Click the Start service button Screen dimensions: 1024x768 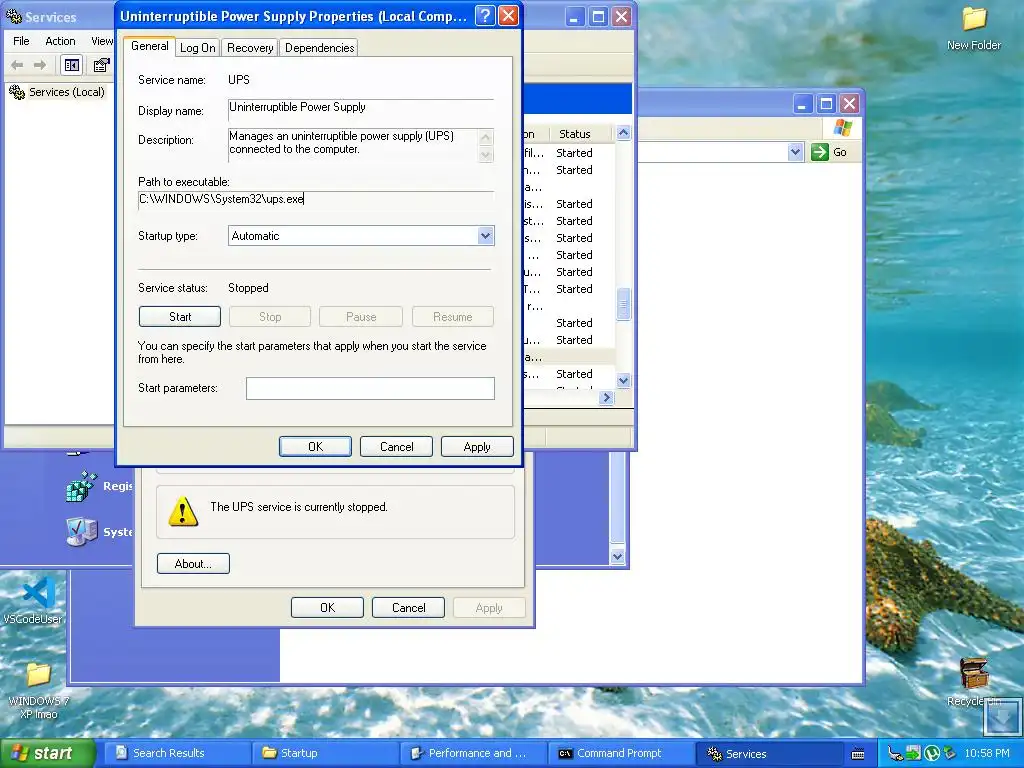(180, 317)
